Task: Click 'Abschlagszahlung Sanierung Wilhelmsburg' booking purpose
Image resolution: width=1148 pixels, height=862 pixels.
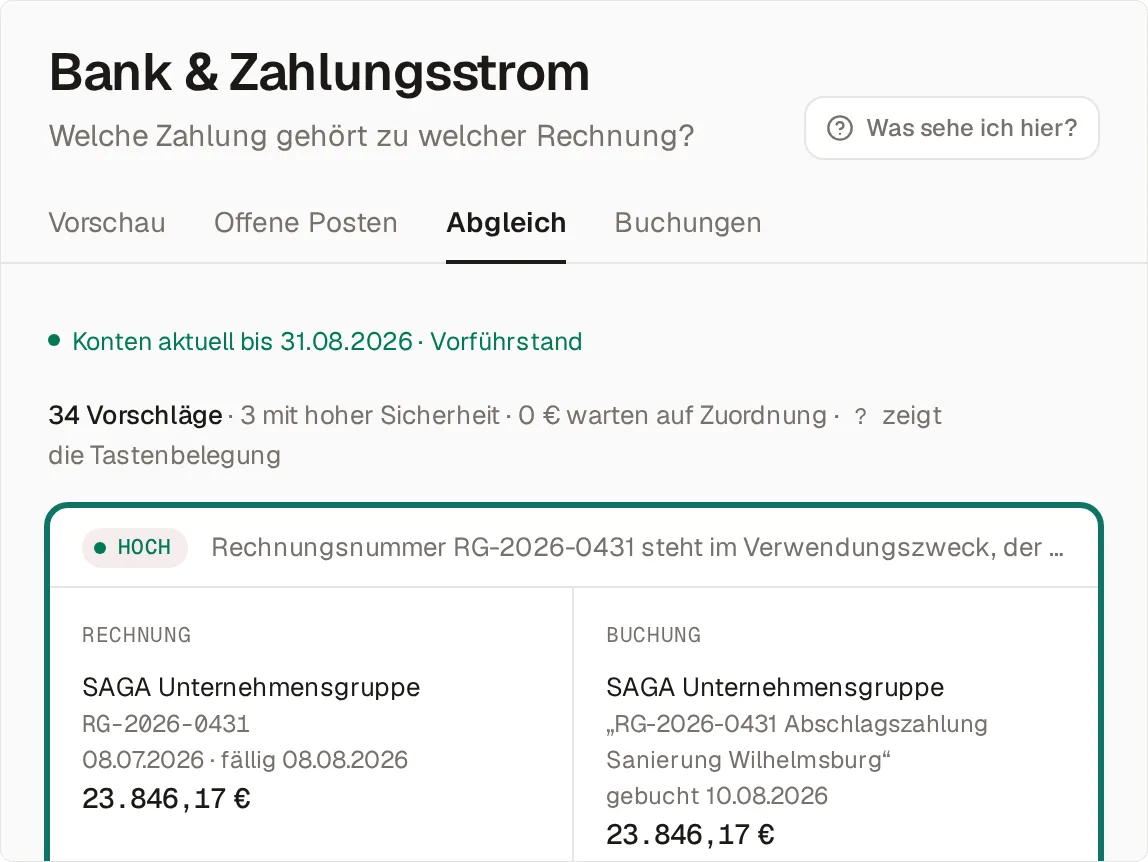Action: pyautogui.click(x=797, y=741)
